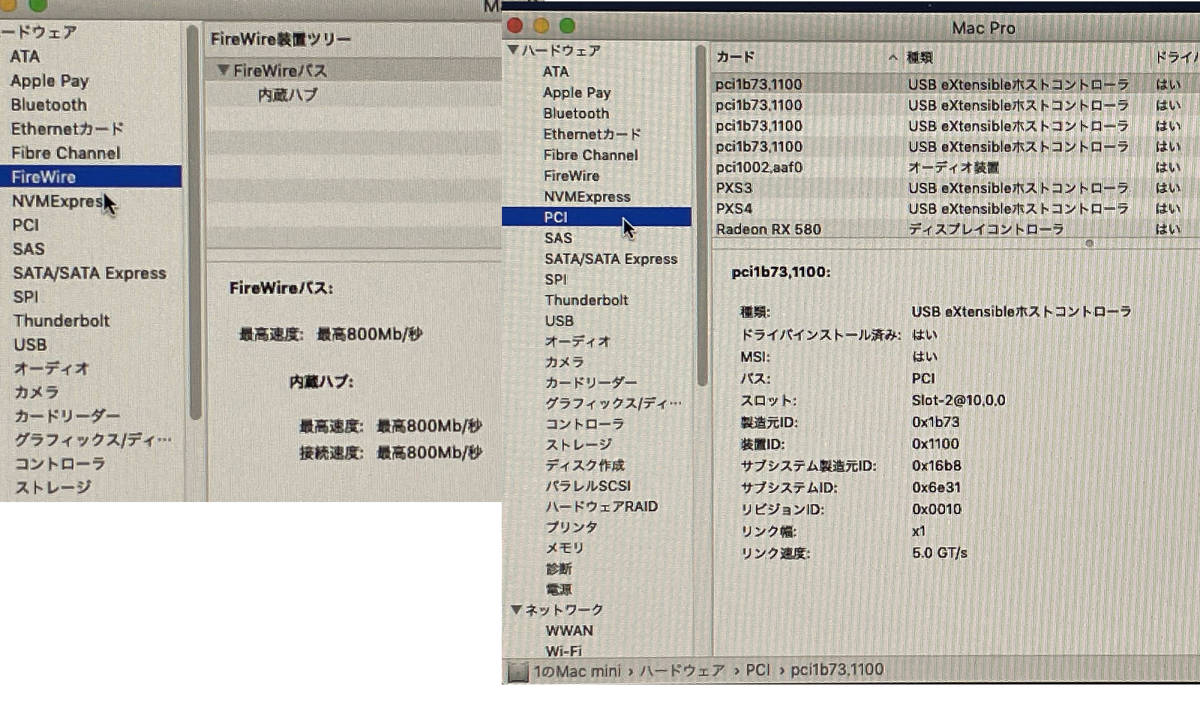Click 1のMac mini in the path bar
The image size is (1200, 727).
[577, 670]
